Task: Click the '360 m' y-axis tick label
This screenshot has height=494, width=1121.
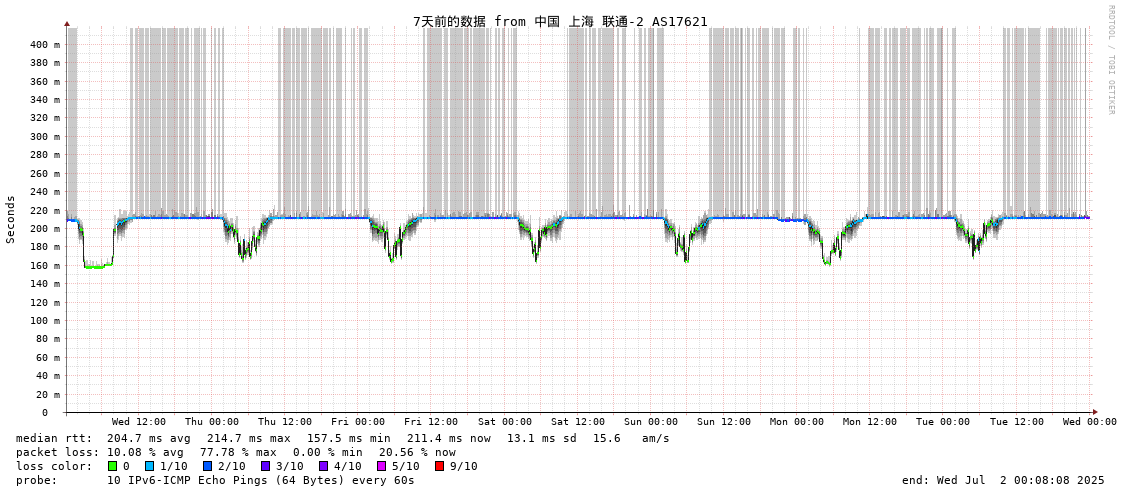Action: coord(45,81)
